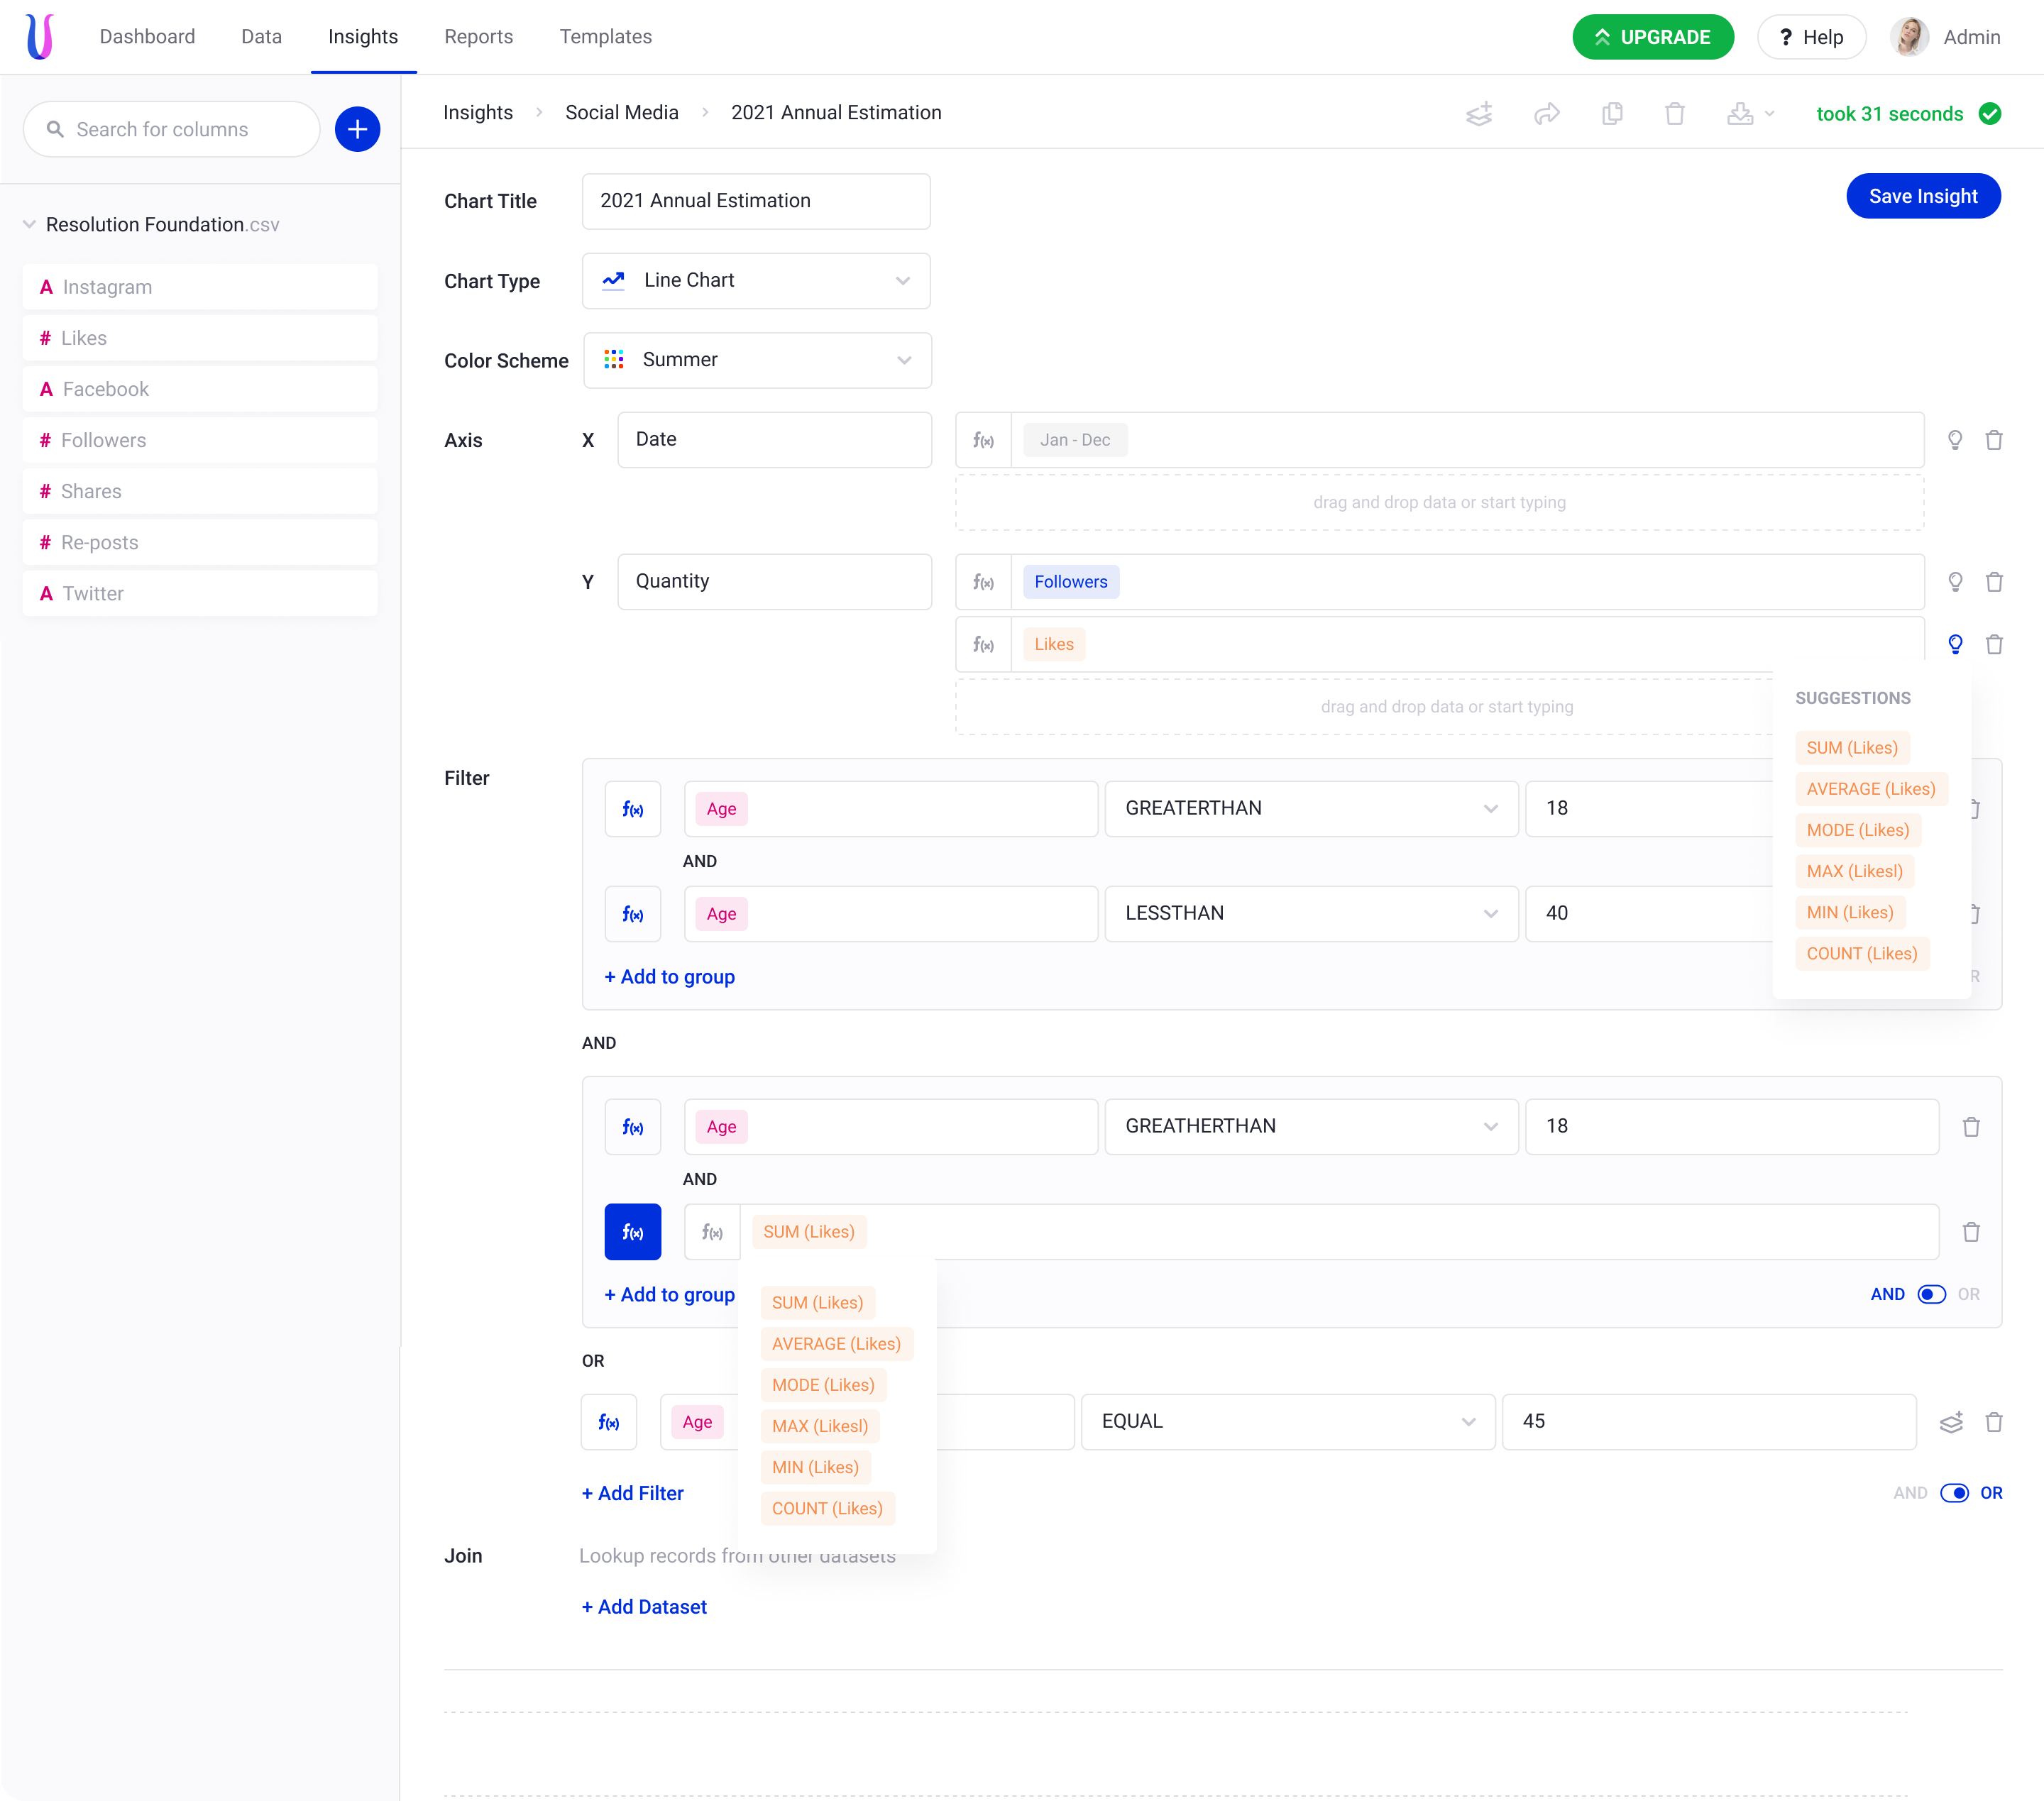Viewport: 2044px width, 1801px height.
Task: Click layers icon beside EQUAL filter row
Action: (1950, 1422)
